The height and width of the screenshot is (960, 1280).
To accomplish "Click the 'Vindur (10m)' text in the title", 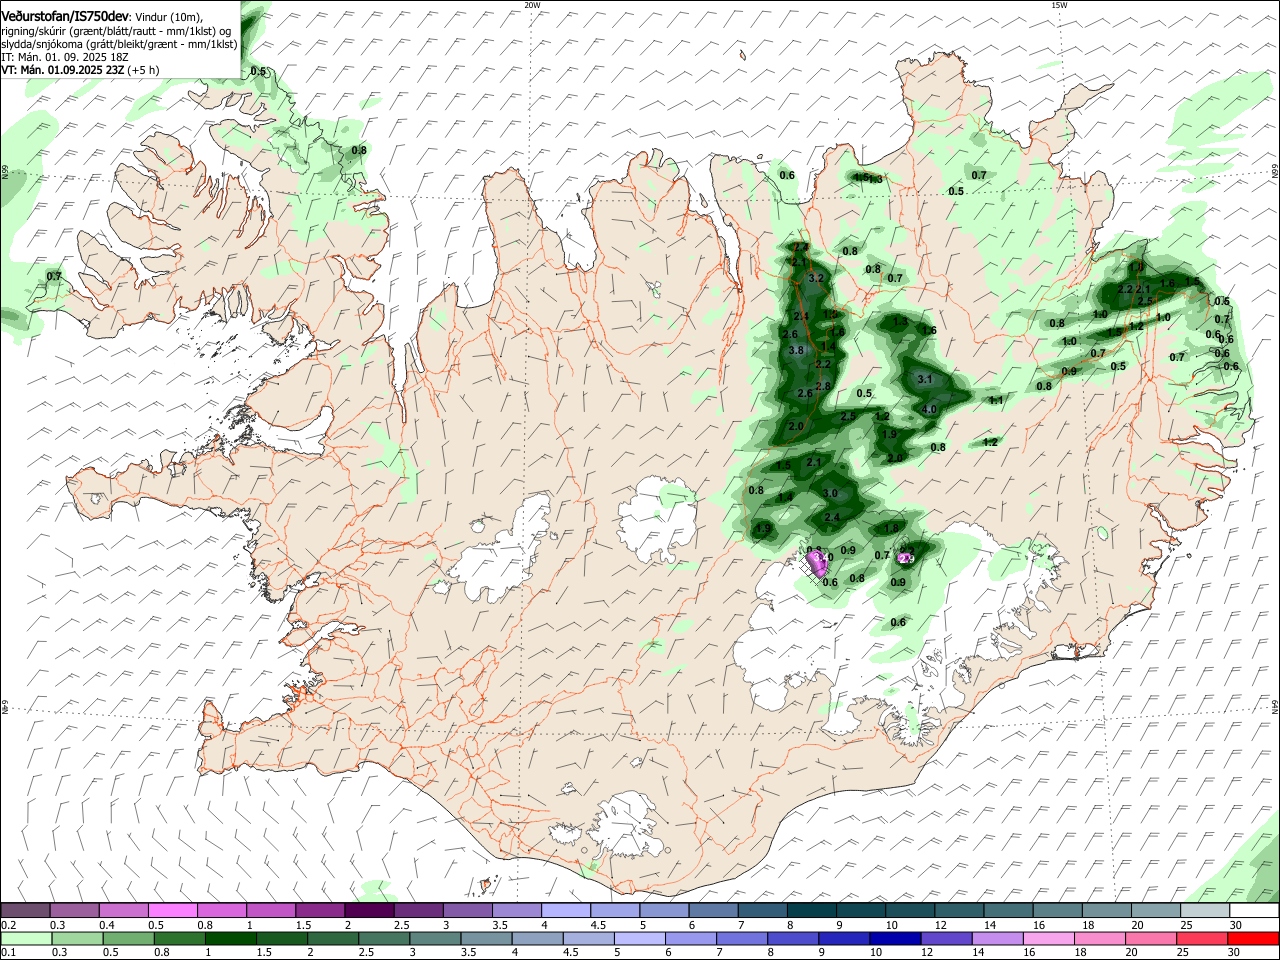I will (x=168, y=17).
